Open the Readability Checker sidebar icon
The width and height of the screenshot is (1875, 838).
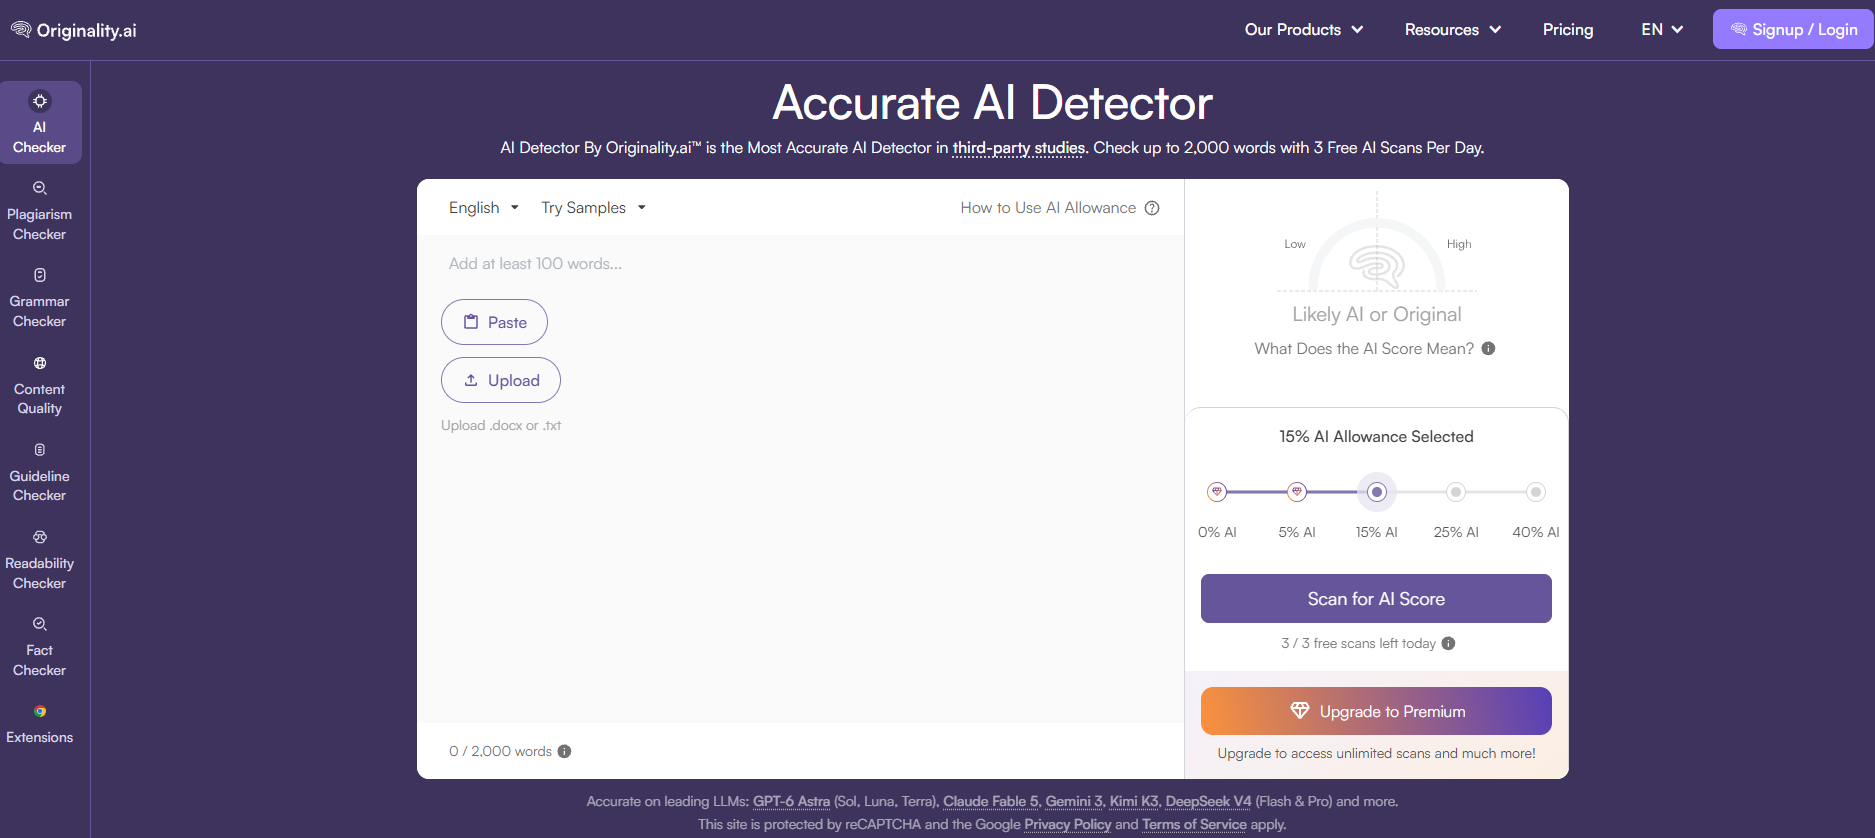[40, 537]
